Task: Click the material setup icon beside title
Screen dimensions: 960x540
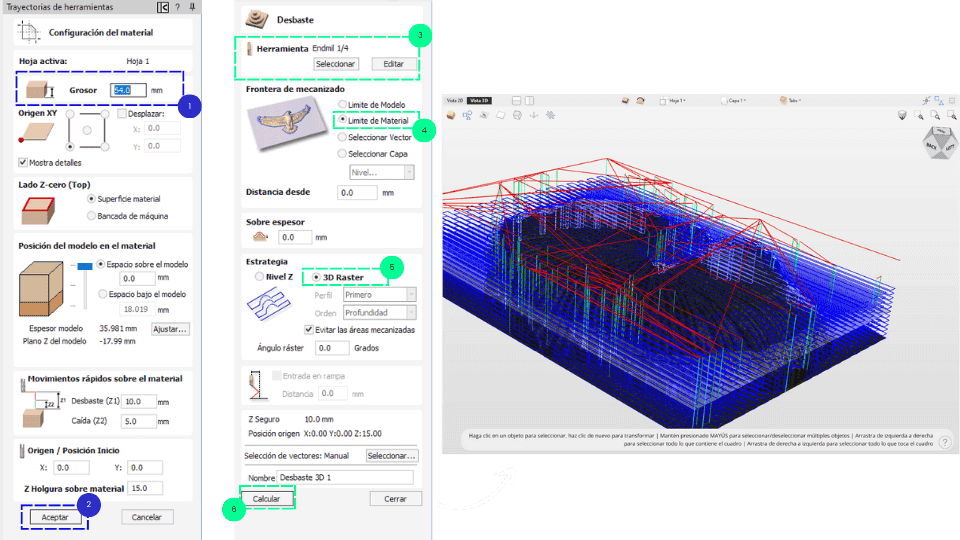Action: click(x=28, y=31)
